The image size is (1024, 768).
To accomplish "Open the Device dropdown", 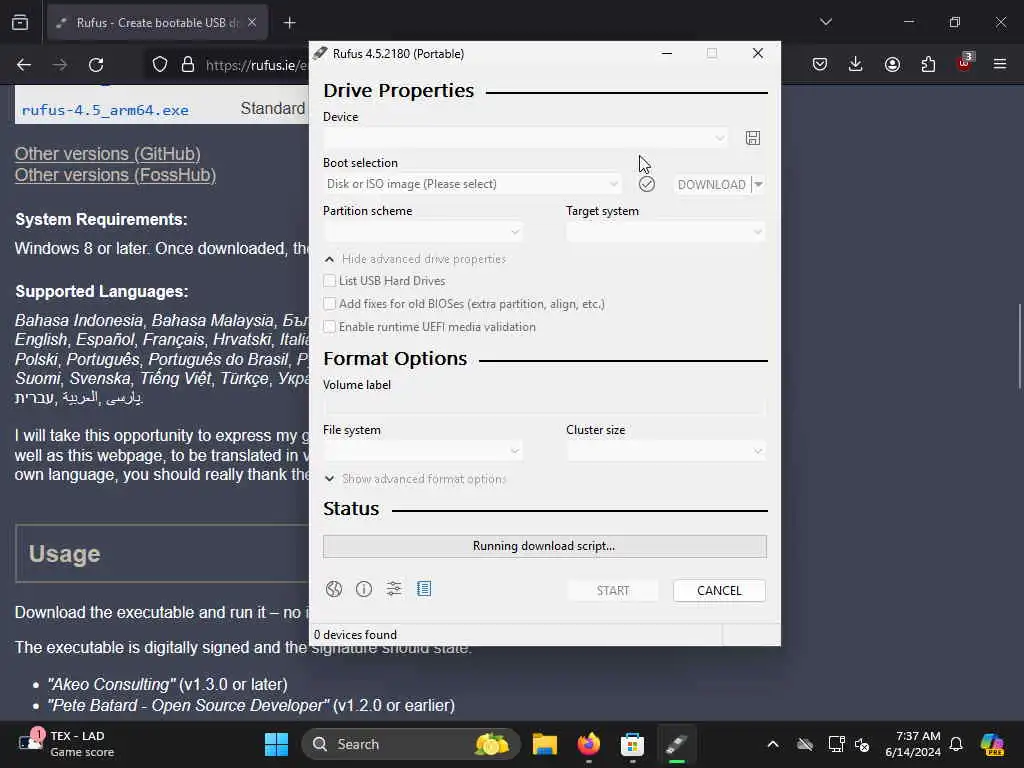I will pos(525,138).
